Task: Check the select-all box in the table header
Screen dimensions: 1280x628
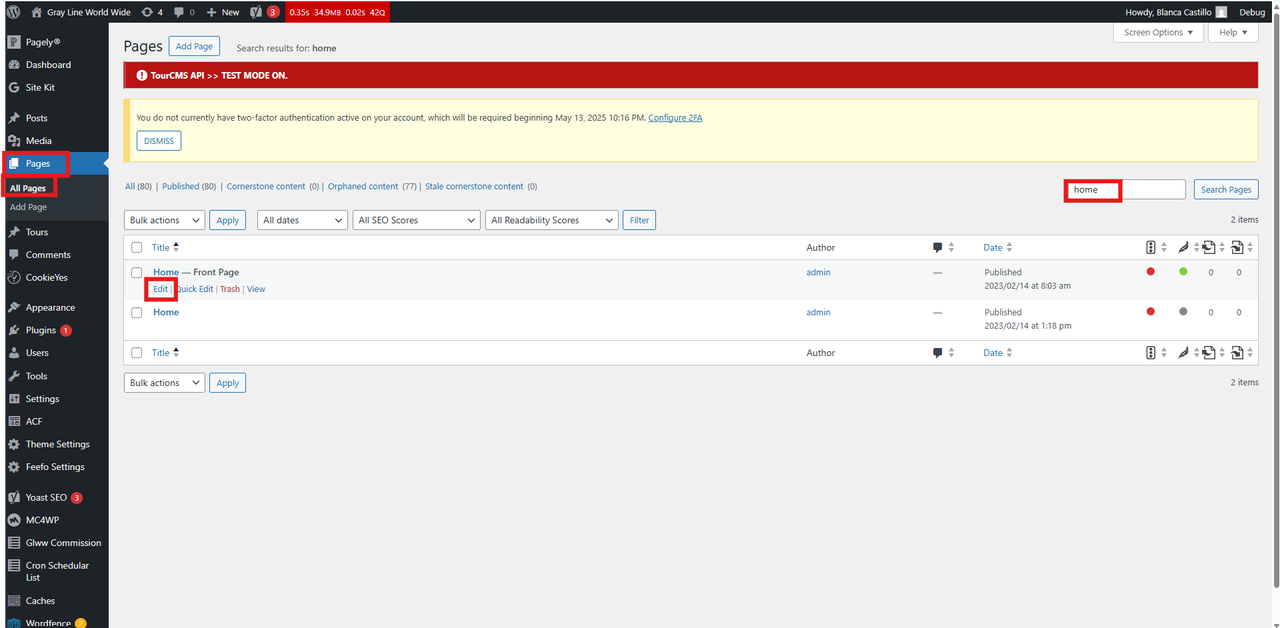Action: coord(137,248)
